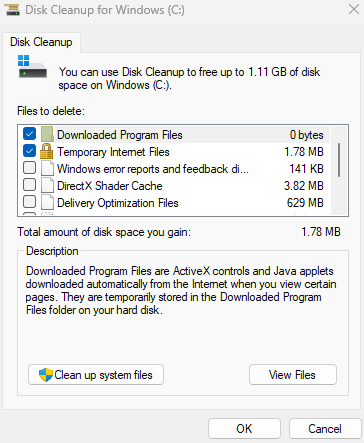Click the shield icon on Clean up system files
Viewport: 364px width, 443px height.
(46, 375)
